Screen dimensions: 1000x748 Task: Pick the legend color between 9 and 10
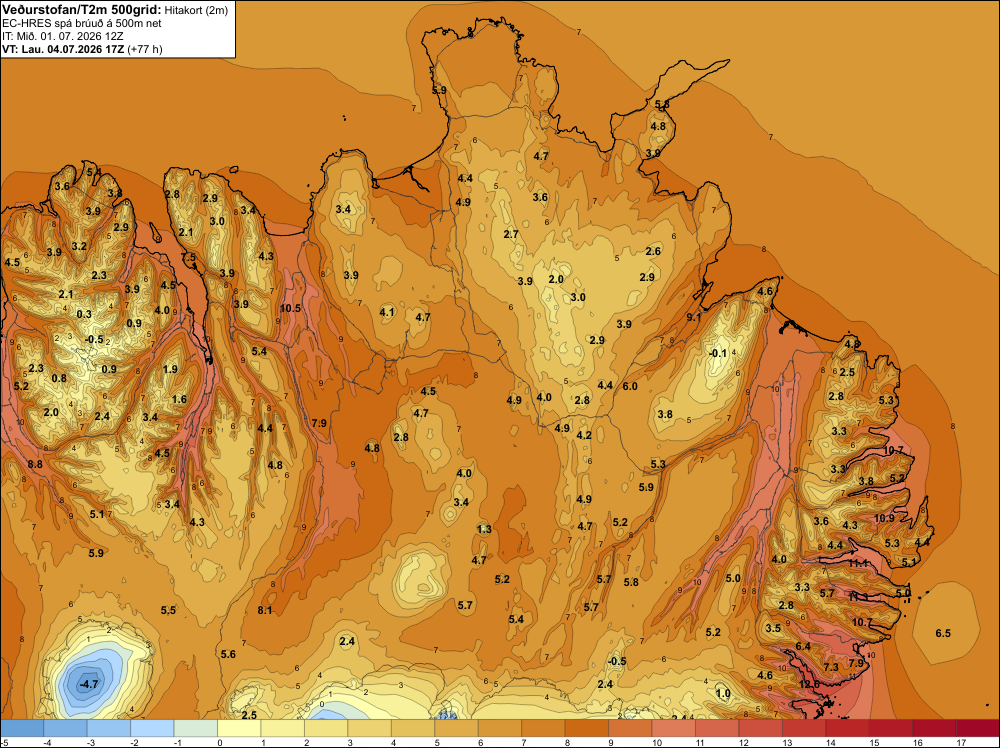[630, 728]
